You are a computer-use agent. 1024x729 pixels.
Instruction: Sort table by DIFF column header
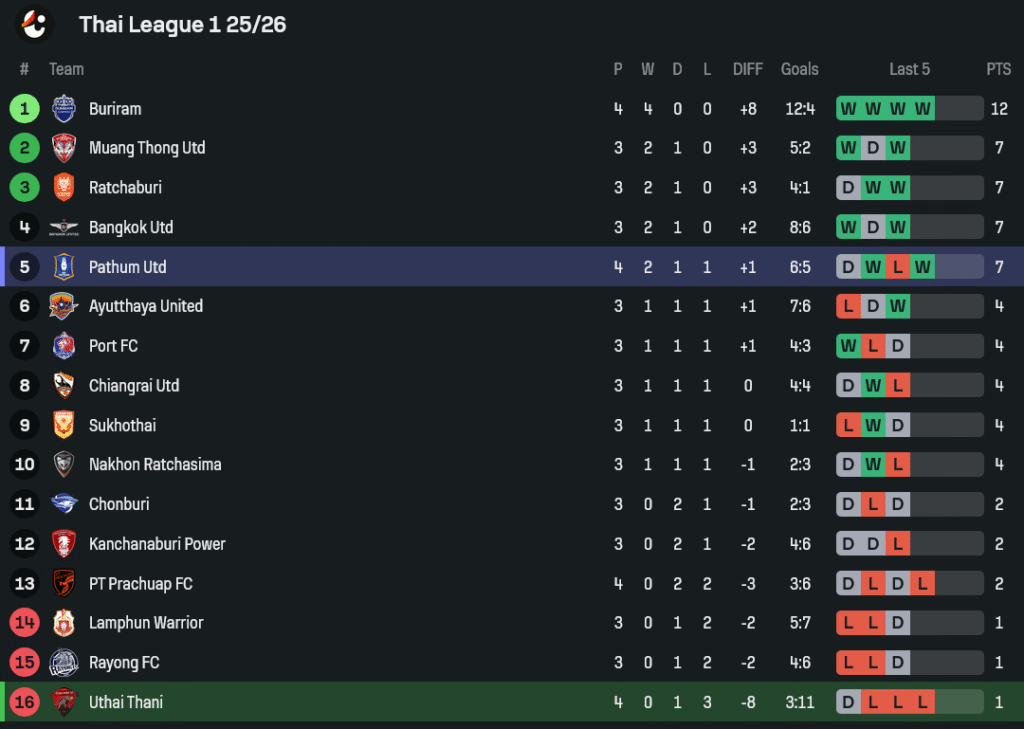[748, 69]
